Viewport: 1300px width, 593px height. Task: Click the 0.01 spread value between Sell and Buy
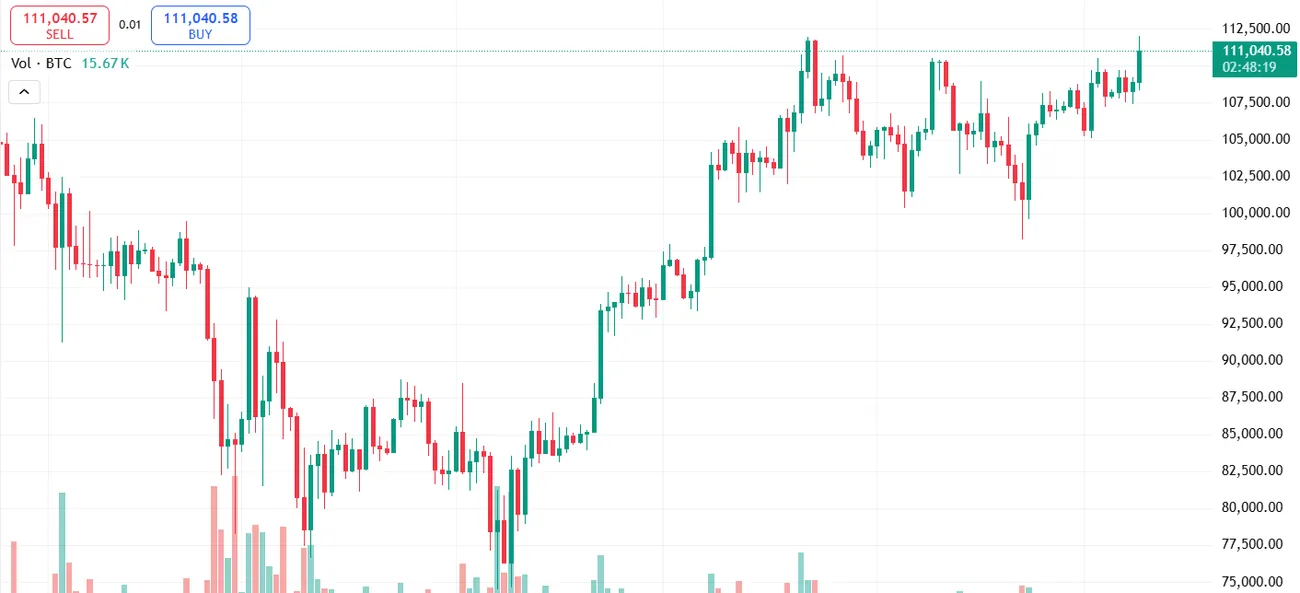(130, 25)
